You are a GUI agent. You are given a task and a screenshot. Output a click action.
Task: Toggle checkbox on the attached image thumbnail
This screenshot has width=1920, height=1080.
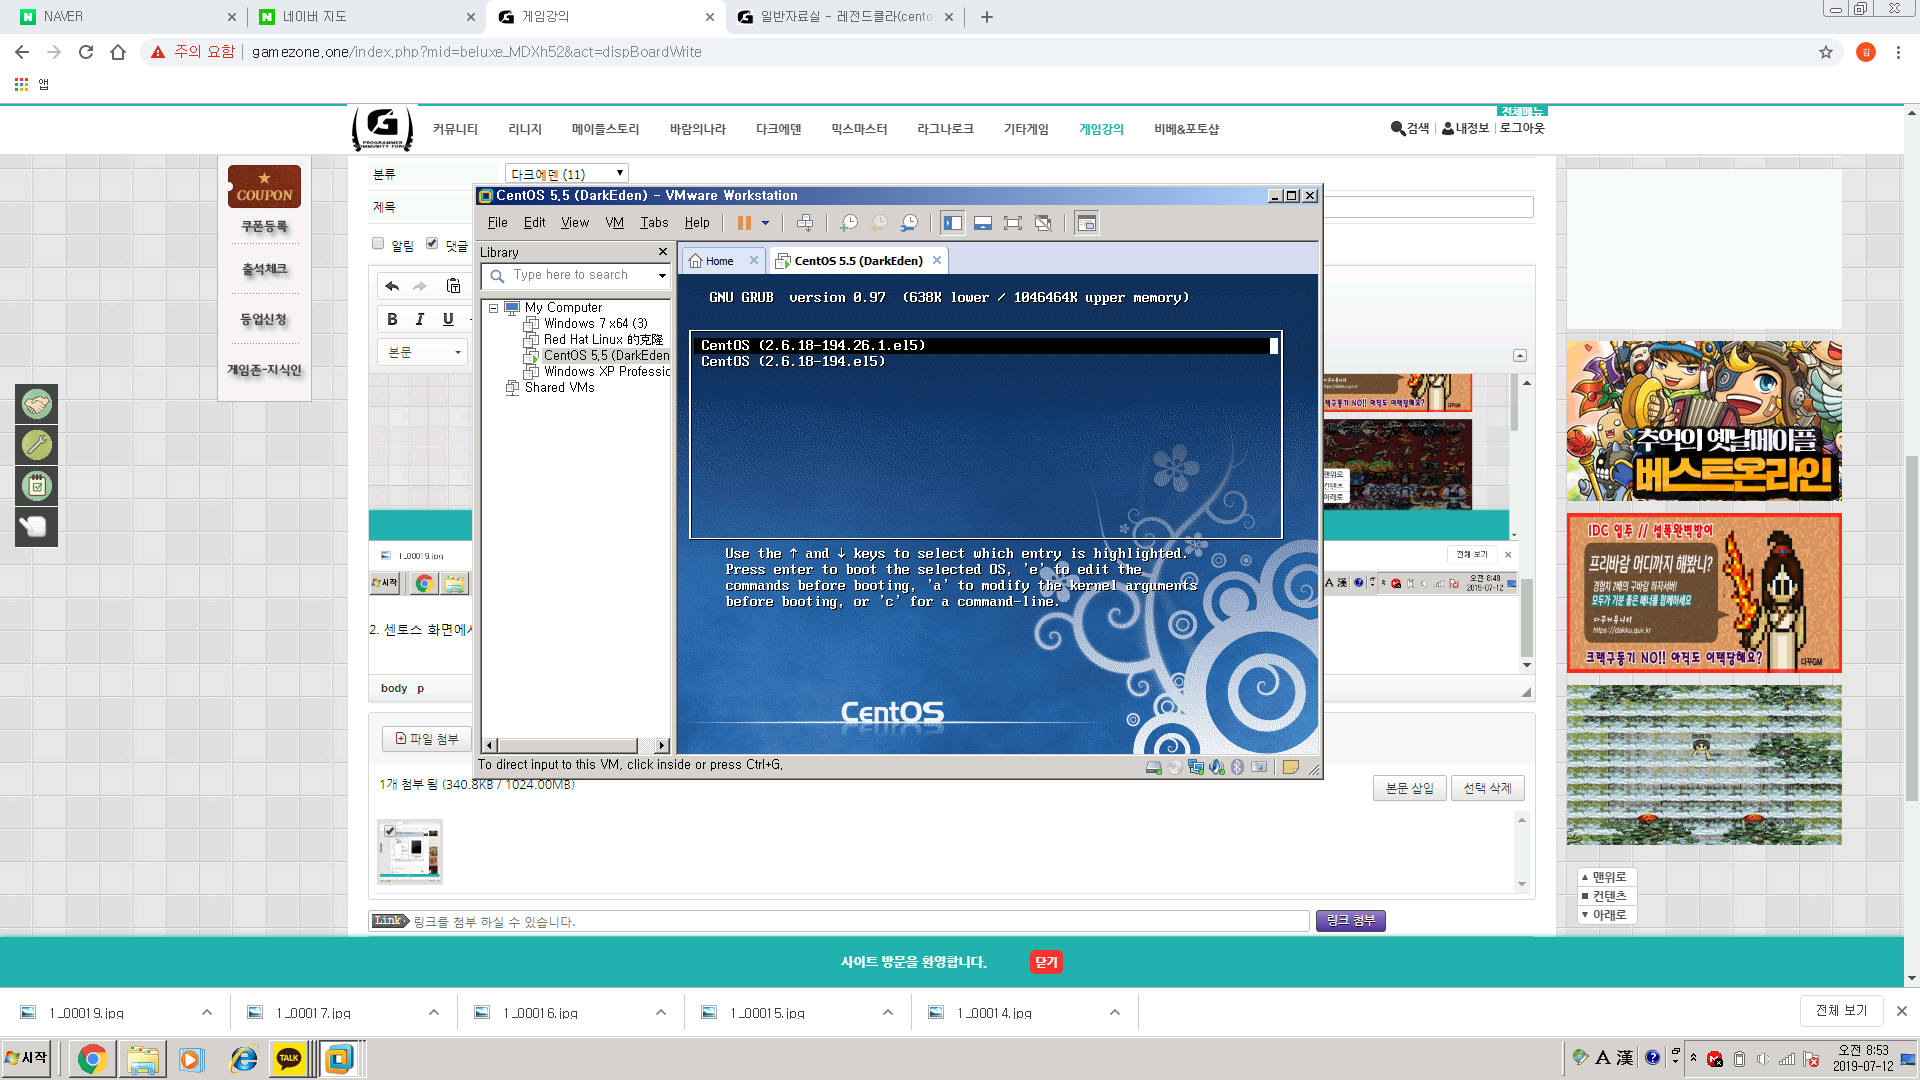tap(389, 830)
